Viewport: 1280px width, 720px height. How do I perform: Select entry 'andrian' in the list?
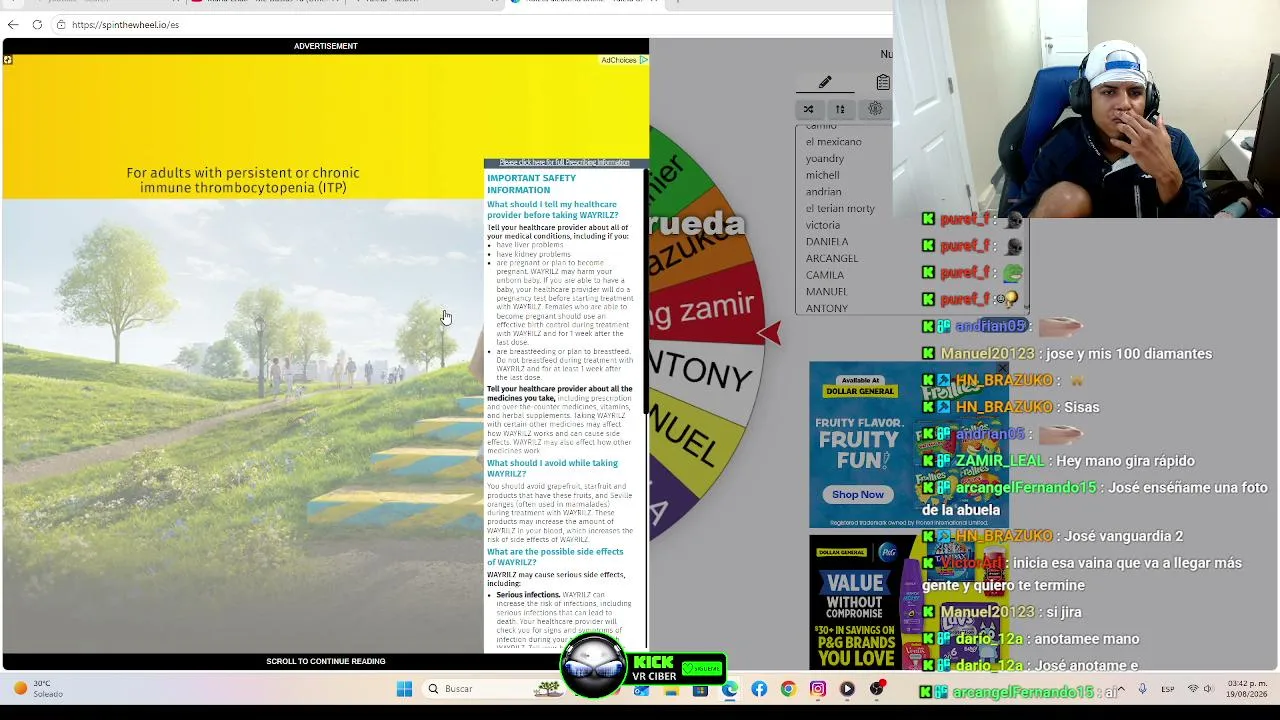tap(824, 192)
